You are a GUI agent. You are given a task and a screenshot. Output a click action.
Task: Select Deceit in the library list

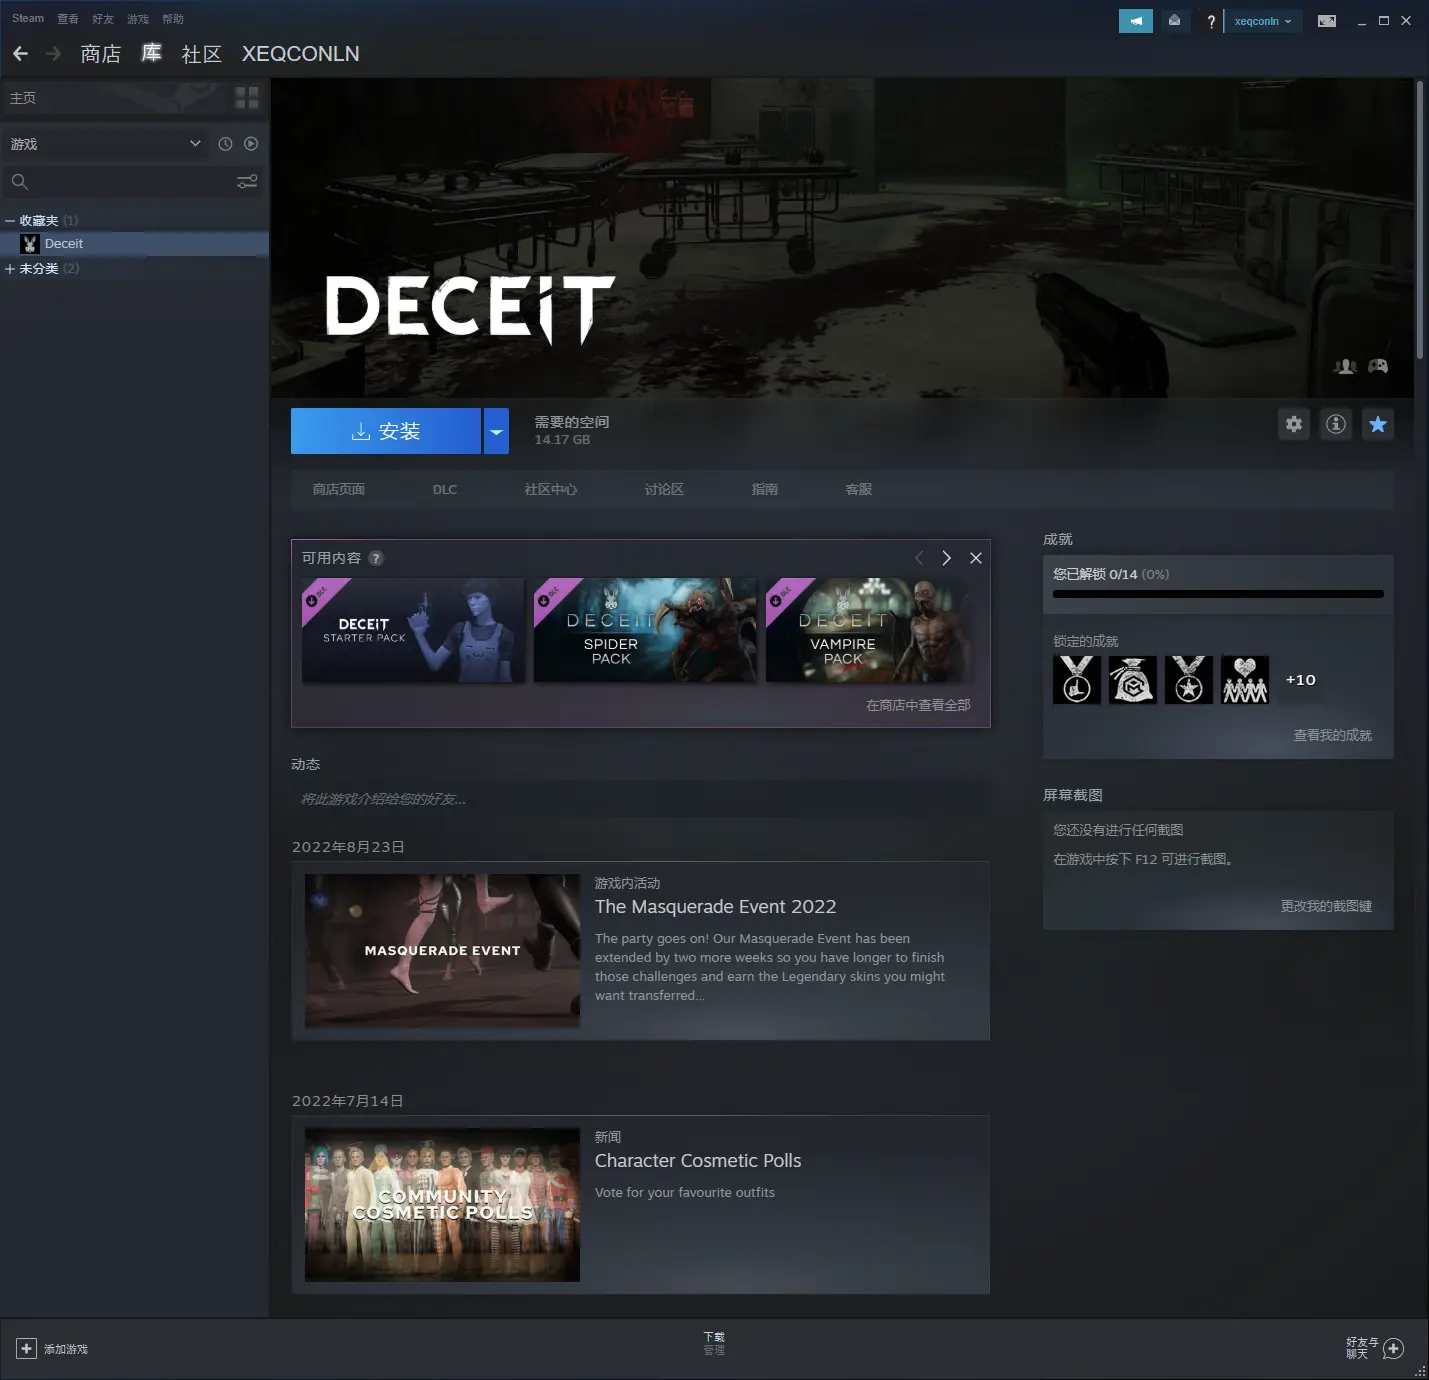(134, 244)
